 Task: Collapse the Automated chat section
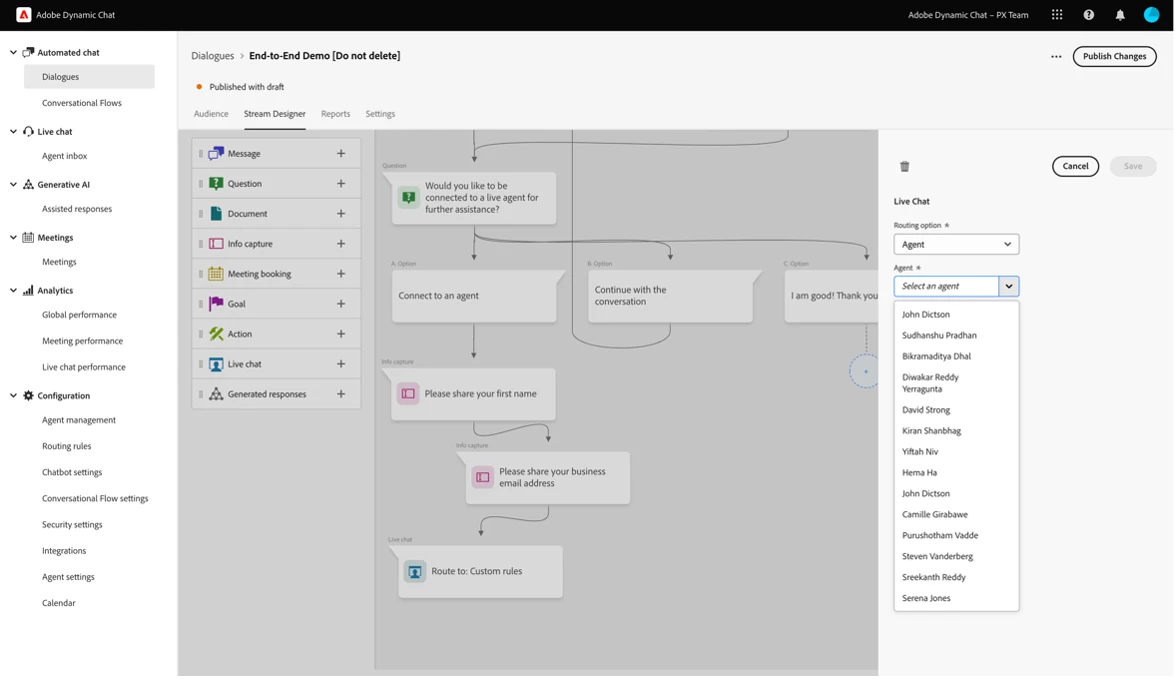click(x=14, y=52)
